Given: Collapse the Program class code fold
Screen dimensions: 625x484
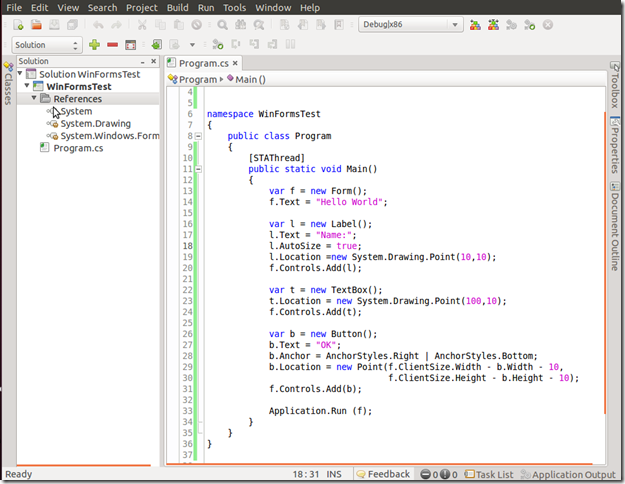Looking at the screenshot, I should click(199, 136).
